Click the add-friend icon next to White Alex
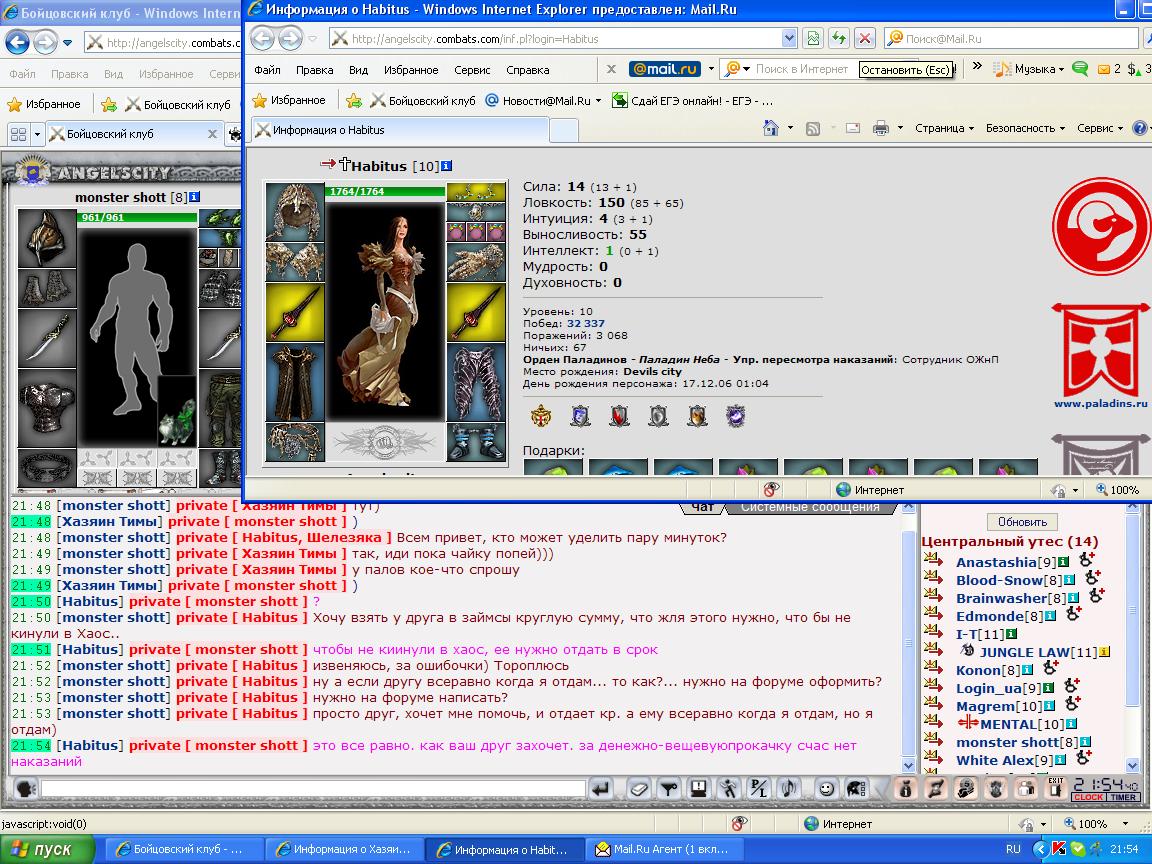1152x864 pixels. tap(1084, 757)
